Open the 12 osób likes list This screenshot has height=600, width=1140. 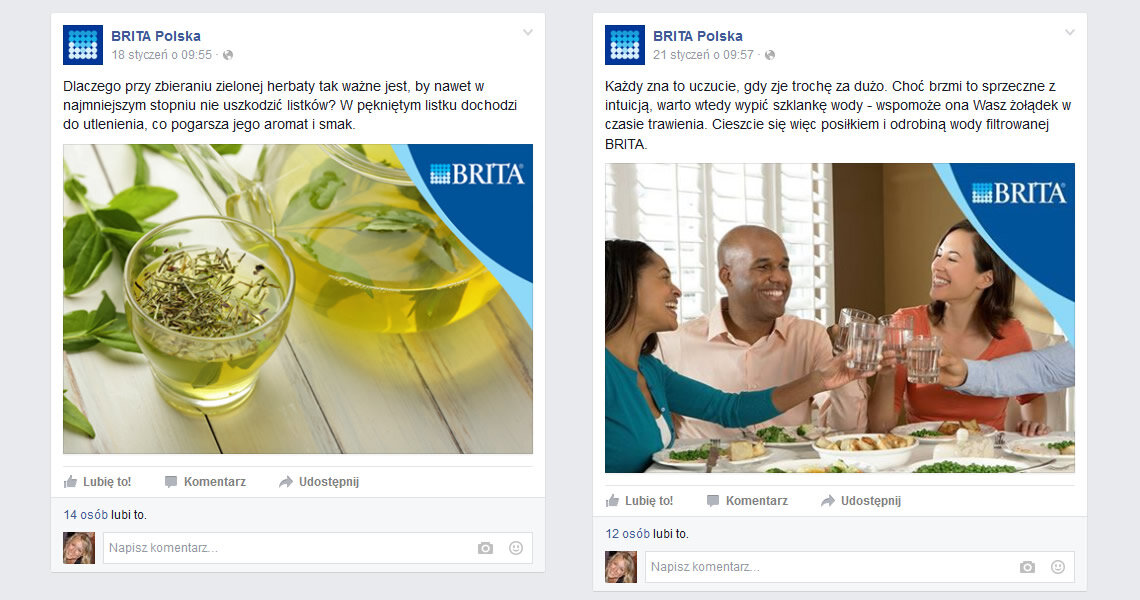click(627, 534)
